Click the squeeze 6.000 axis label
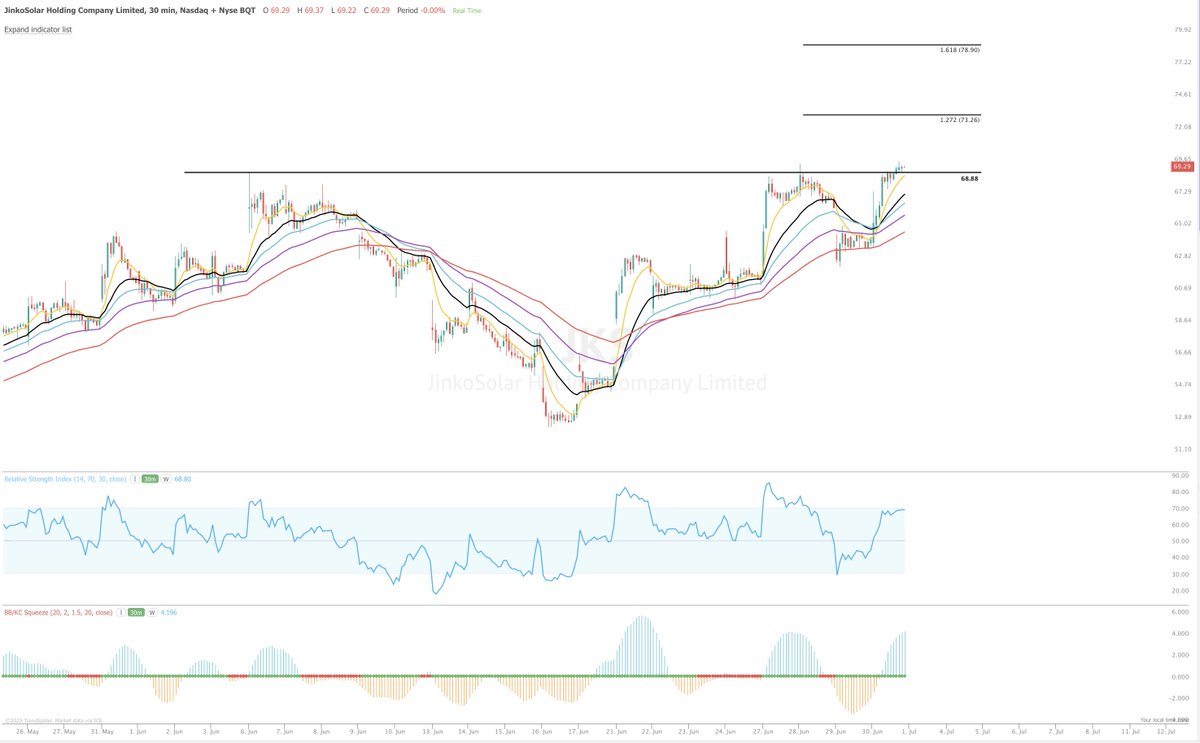Viewport: 1200px width, 743px height. pos(1180,611)
